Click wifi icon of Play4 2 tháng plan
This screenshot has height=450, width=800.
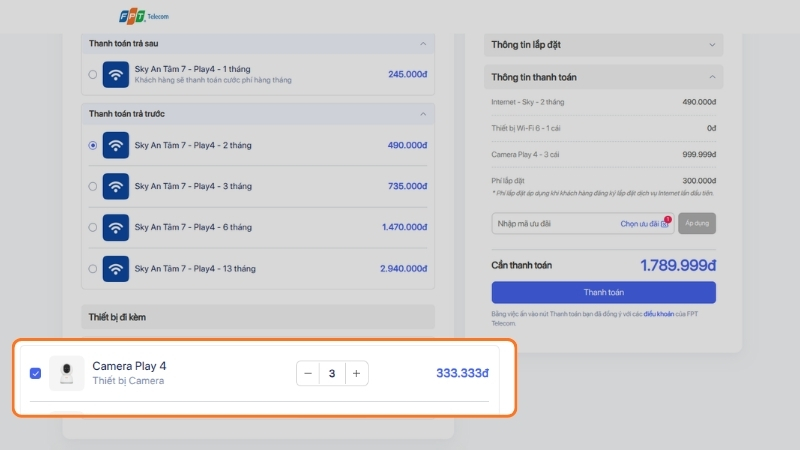coord(116,145)
